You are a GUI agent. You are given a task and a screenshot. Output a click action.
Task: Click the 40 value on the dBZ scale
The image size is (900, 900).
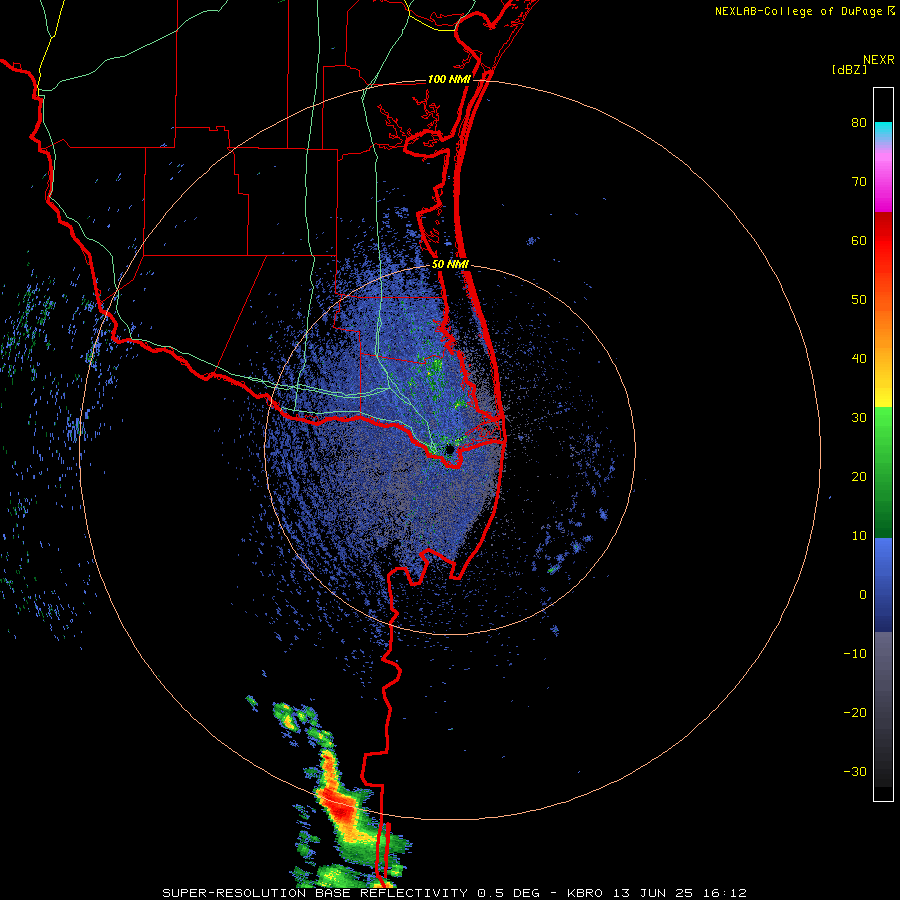coord(859,359)
